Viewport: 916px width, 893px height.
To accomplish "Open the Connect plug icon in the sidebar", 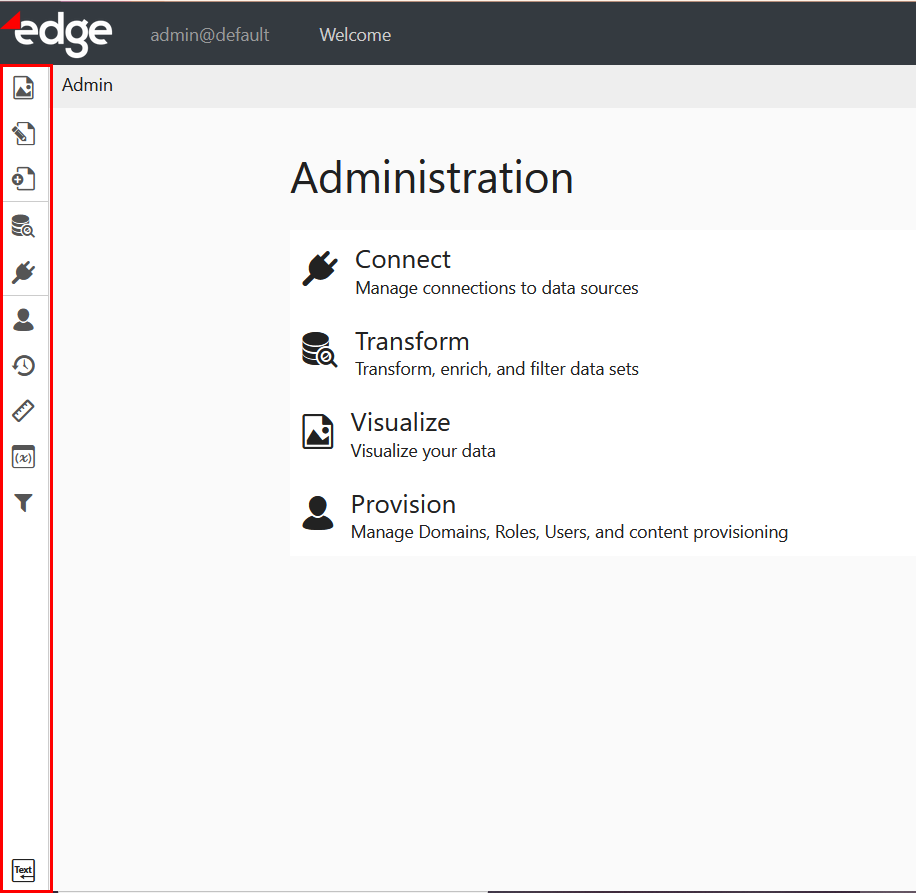I will click(x=23, y=272).
